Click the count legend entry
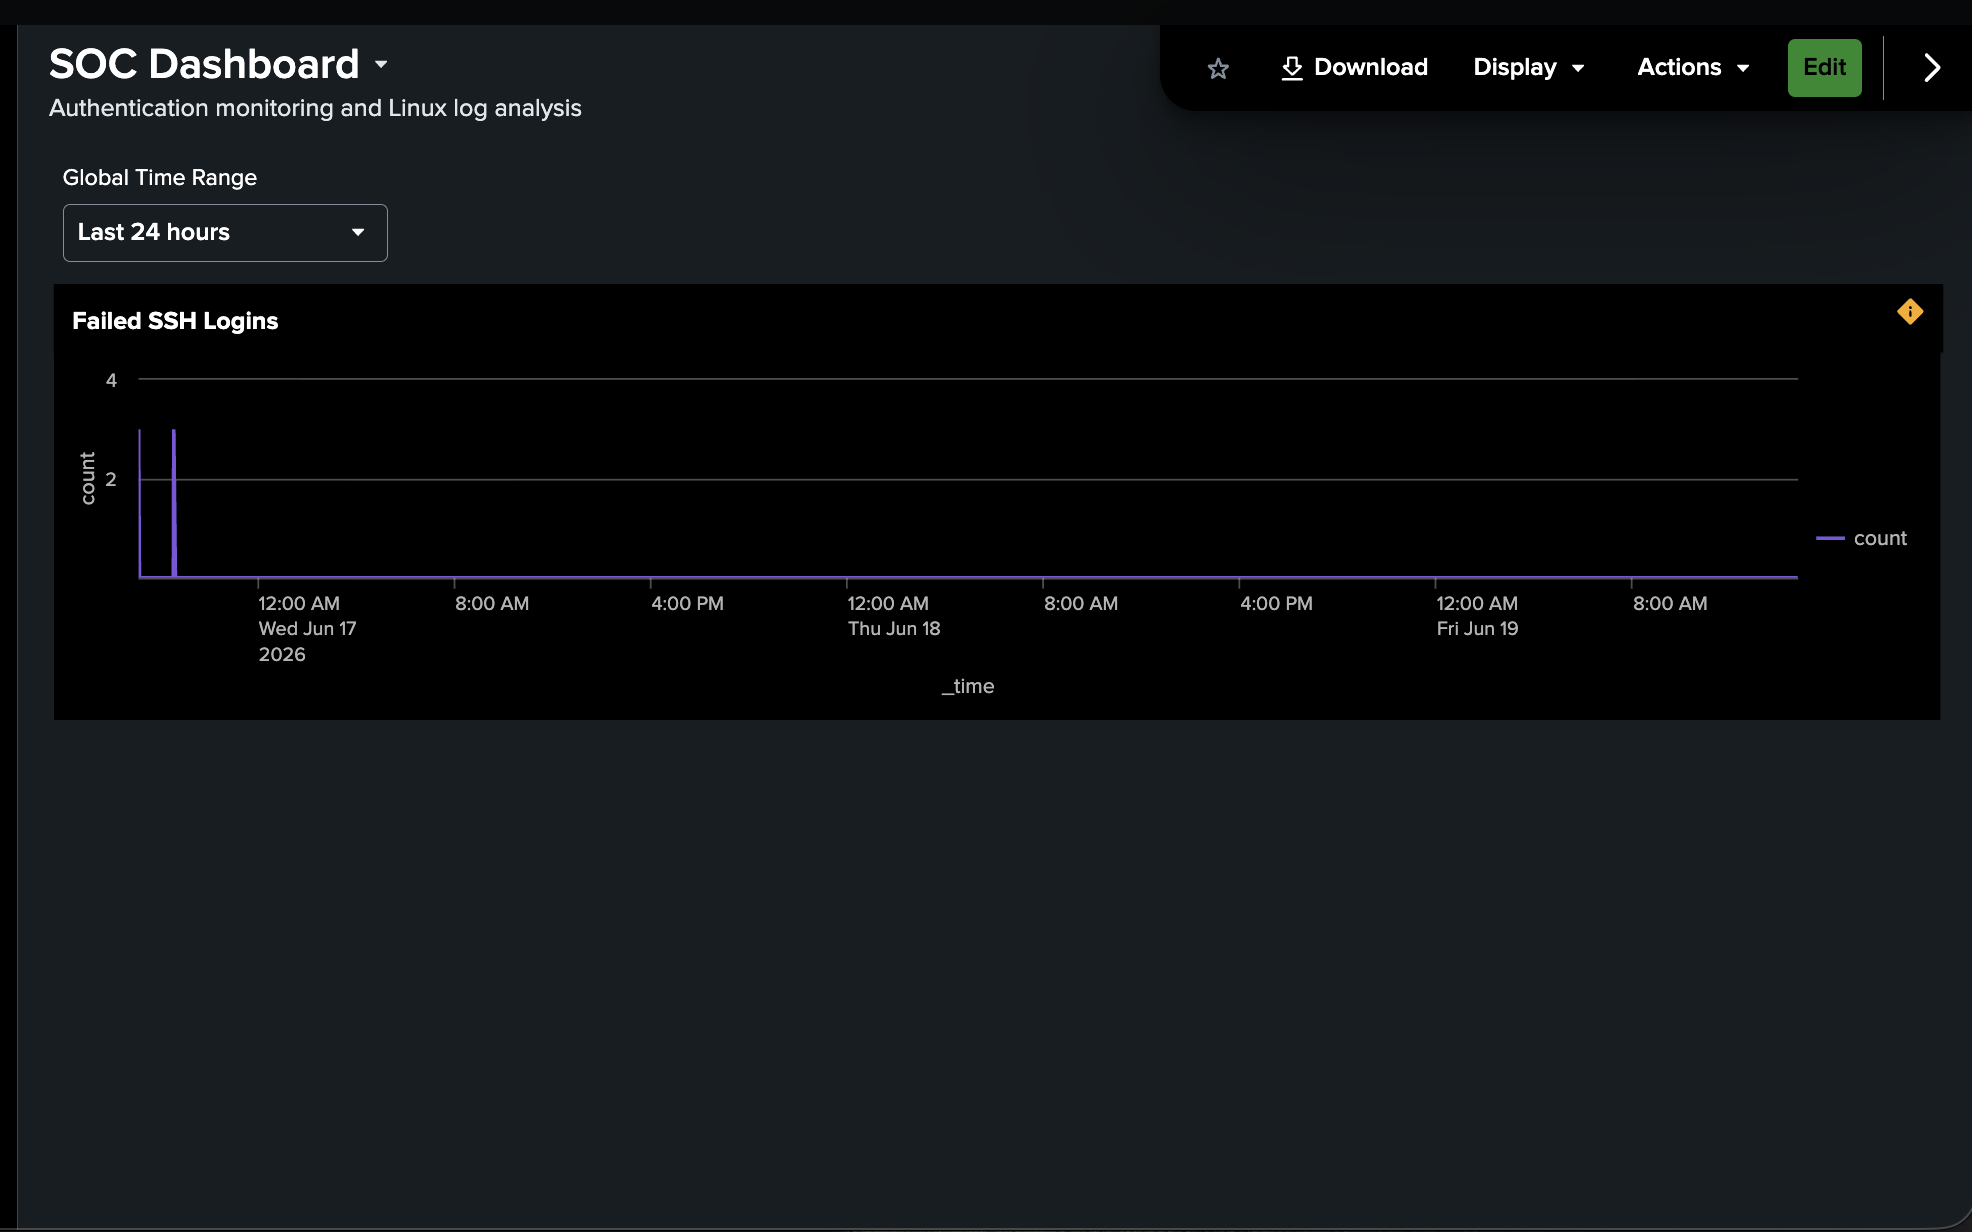 coord(1861,538)
